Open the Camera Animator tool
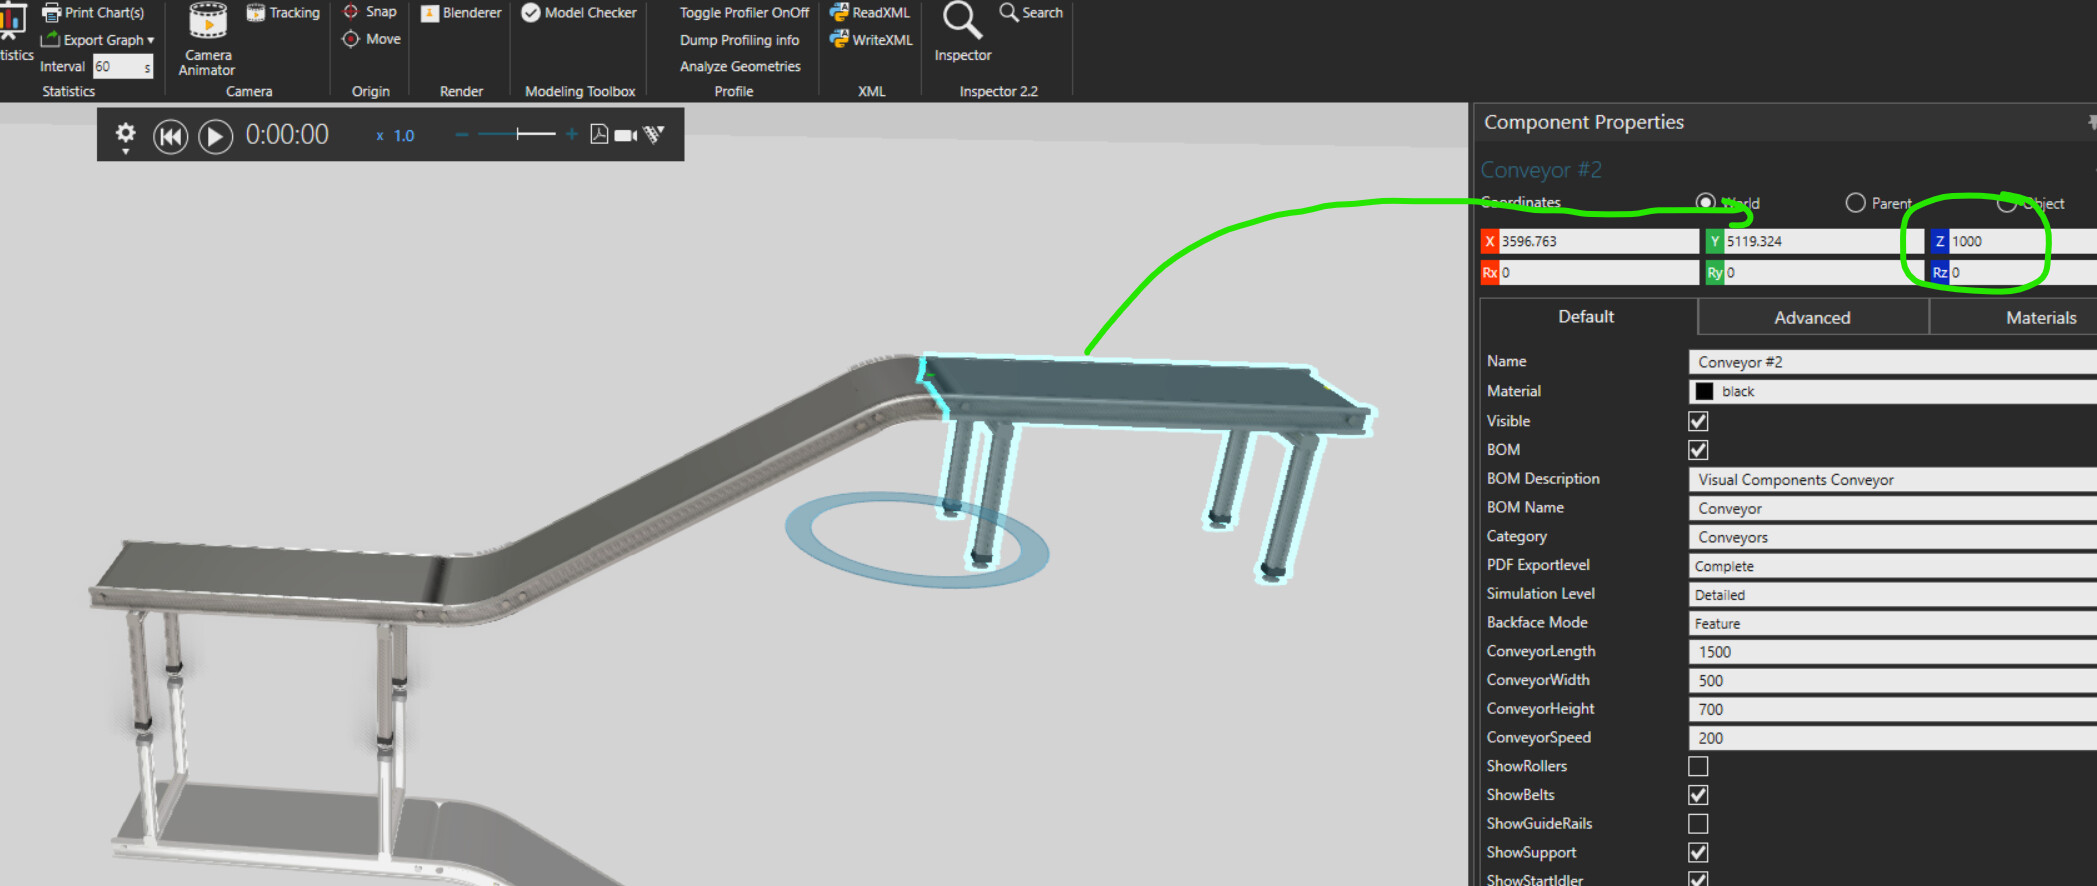This screenshot has width=2097, height=886. [208, 39]
